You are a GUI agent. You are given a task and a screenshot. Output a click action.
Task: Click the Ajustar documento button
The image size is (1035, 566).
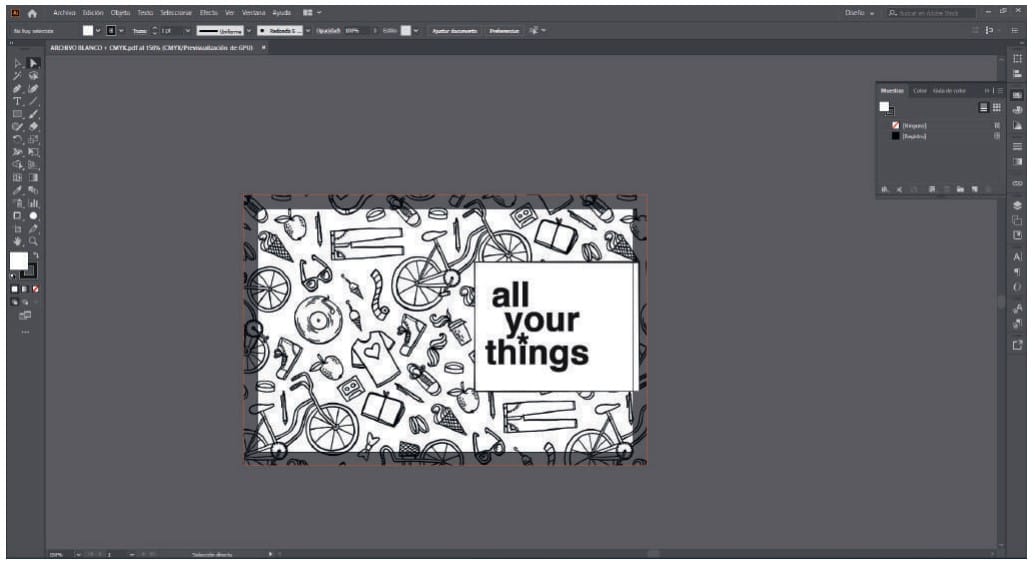(x=454, y=31)
